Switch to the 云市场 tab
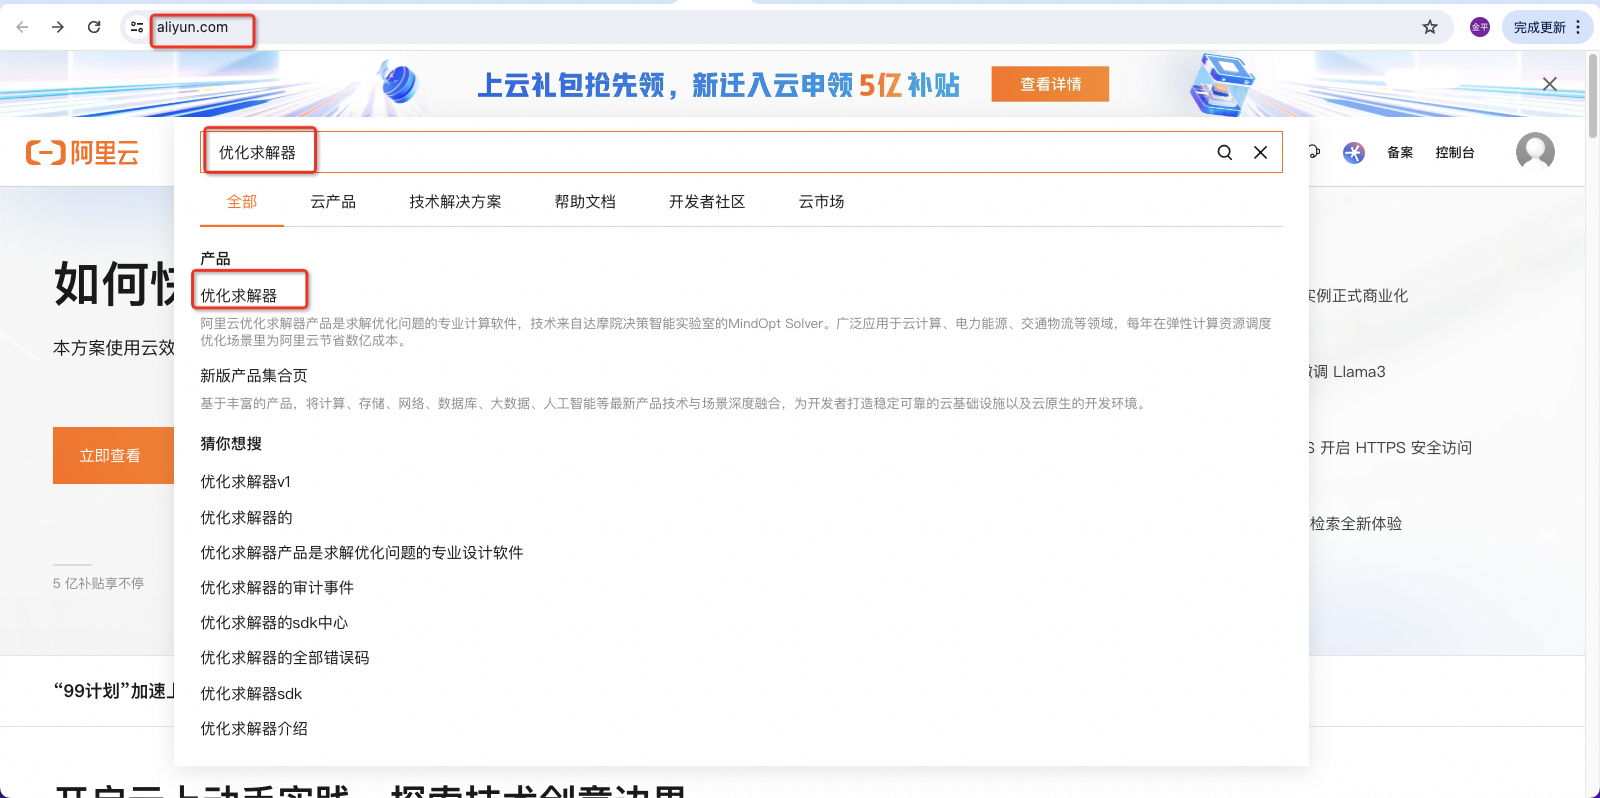The image size is (1600, 798). pos(821,202)
